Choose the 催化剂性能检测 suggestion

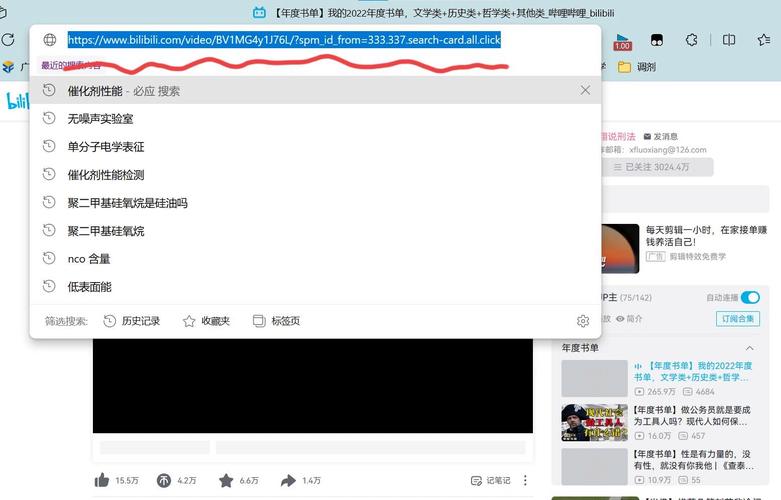click(315, 175)
